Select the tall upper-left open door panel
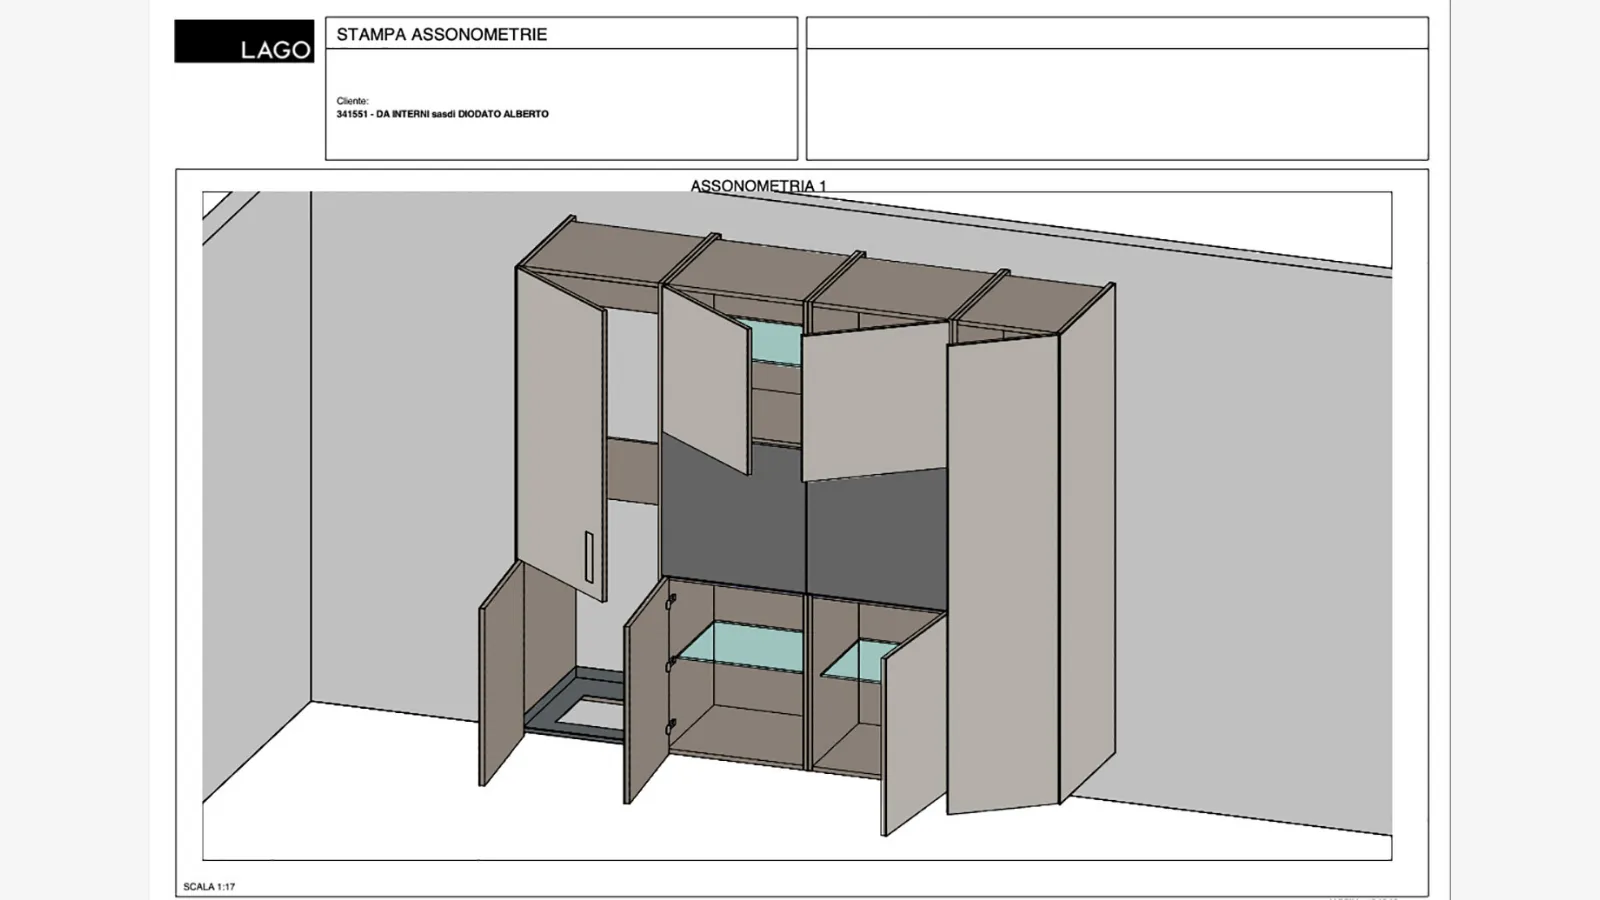Screen dimensions: 1600x900 (560, 430)
